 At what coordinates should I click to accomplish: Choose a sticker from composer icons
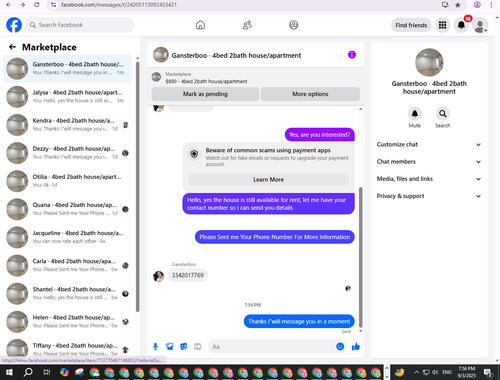tap(184, 347)
